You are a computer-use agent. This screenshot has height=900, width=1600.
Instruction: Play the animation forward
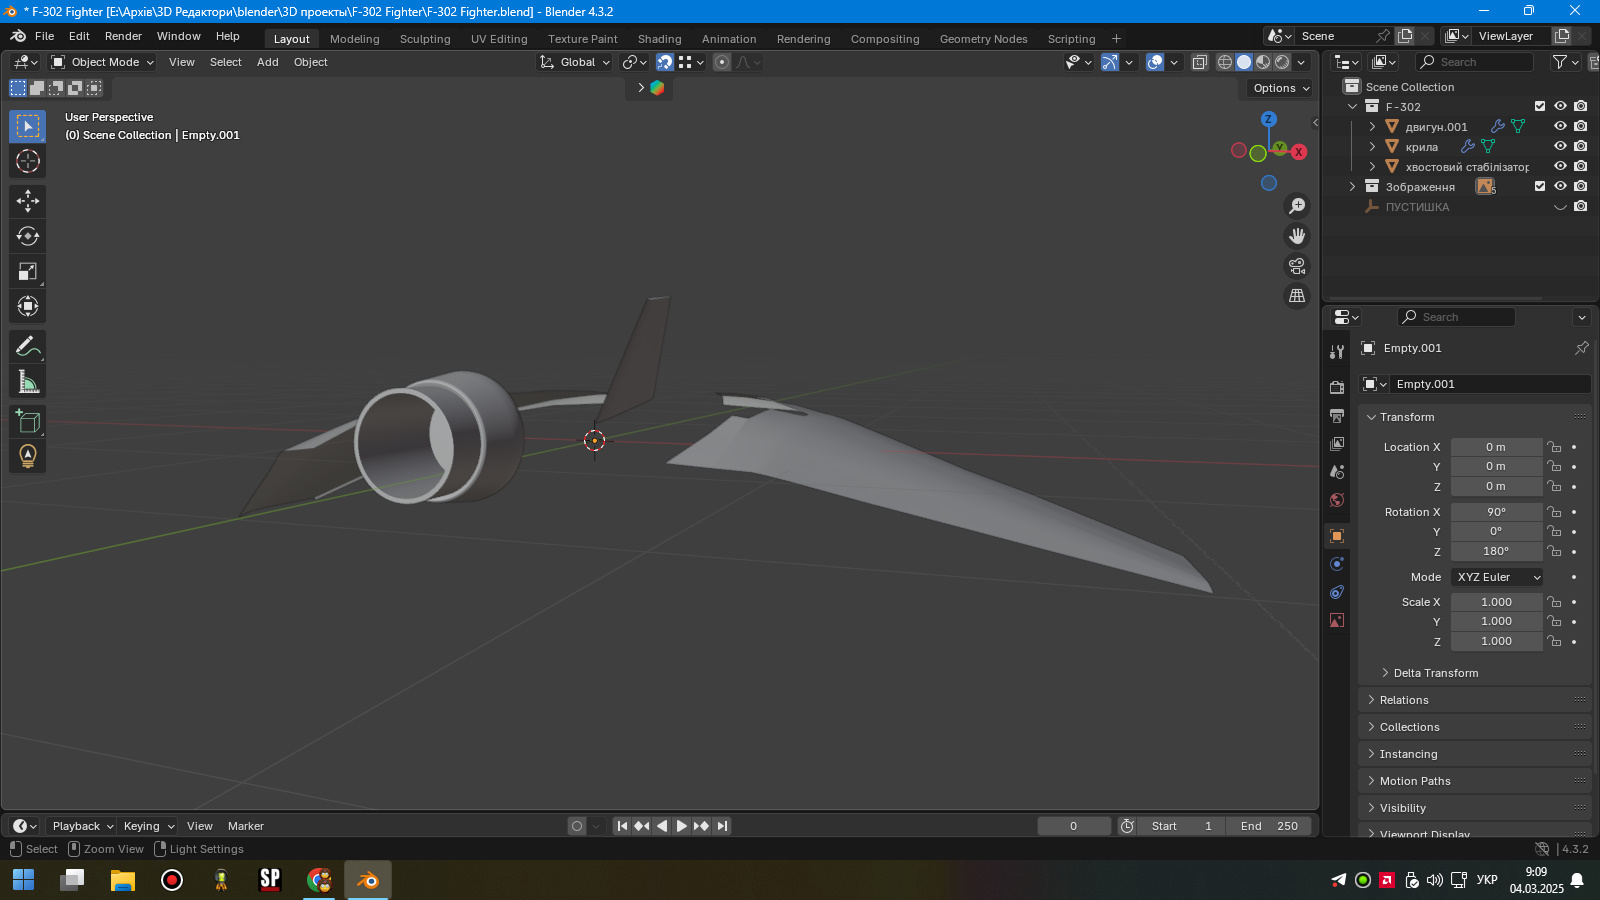pos(682,826)
